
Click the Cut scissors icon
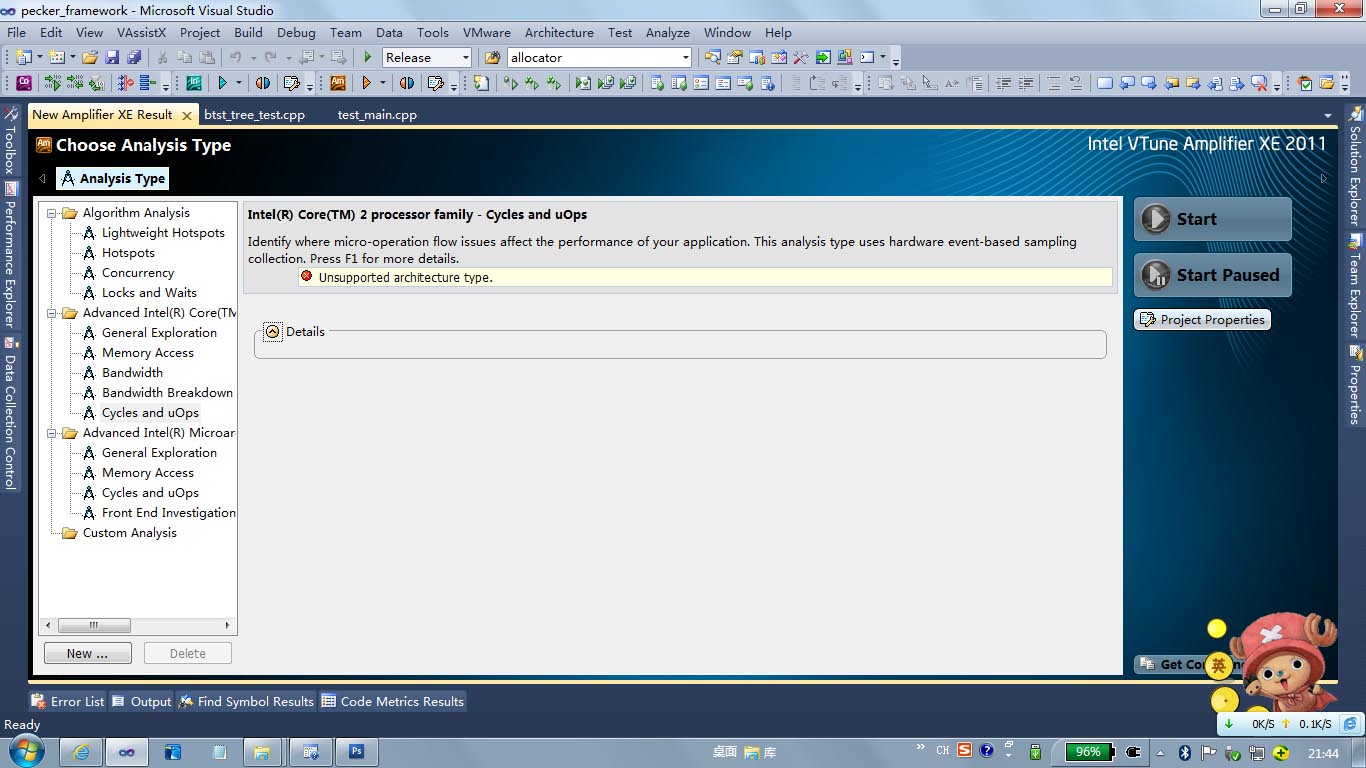tap(162, 57)
